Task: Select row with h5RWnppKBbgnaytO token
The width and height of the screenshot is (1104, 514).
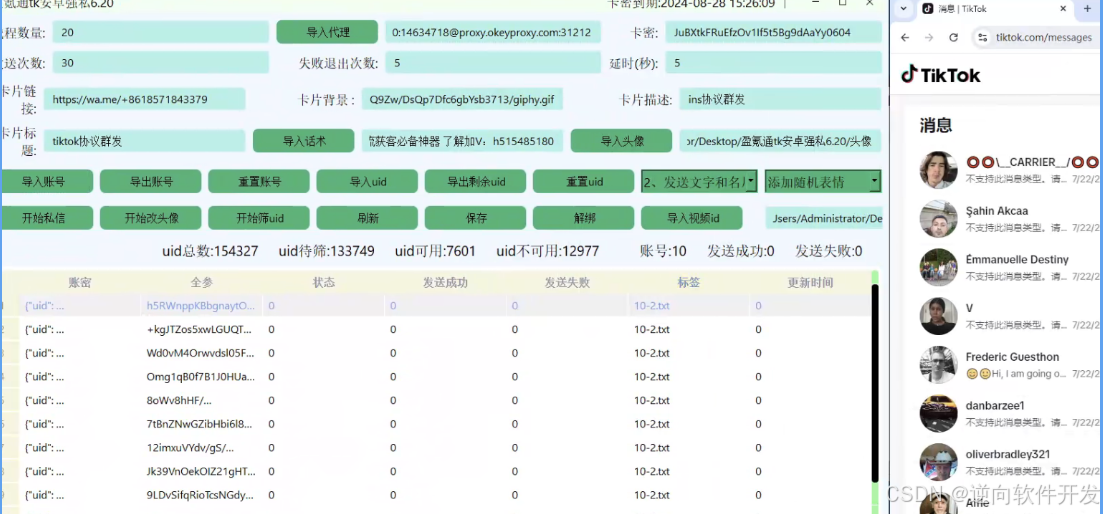Action: (x=437, y=306)
